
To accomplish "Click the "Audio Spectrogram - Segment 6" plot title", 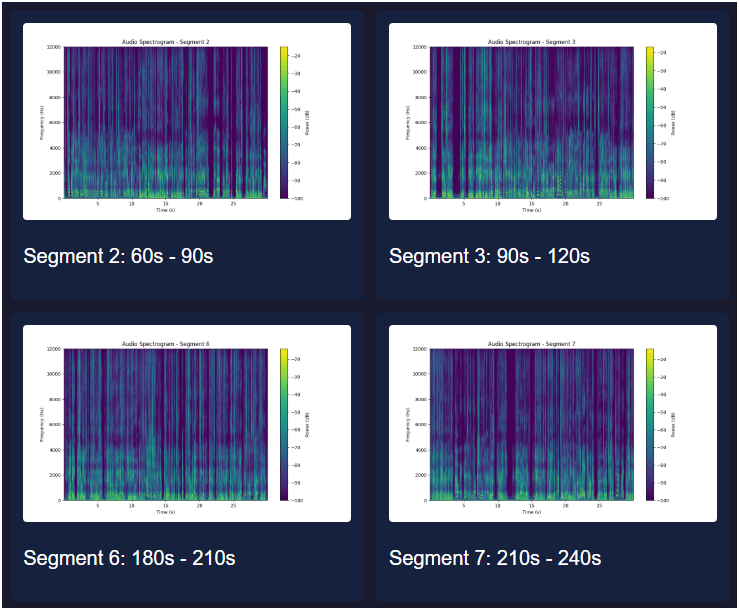I will 166,344.
